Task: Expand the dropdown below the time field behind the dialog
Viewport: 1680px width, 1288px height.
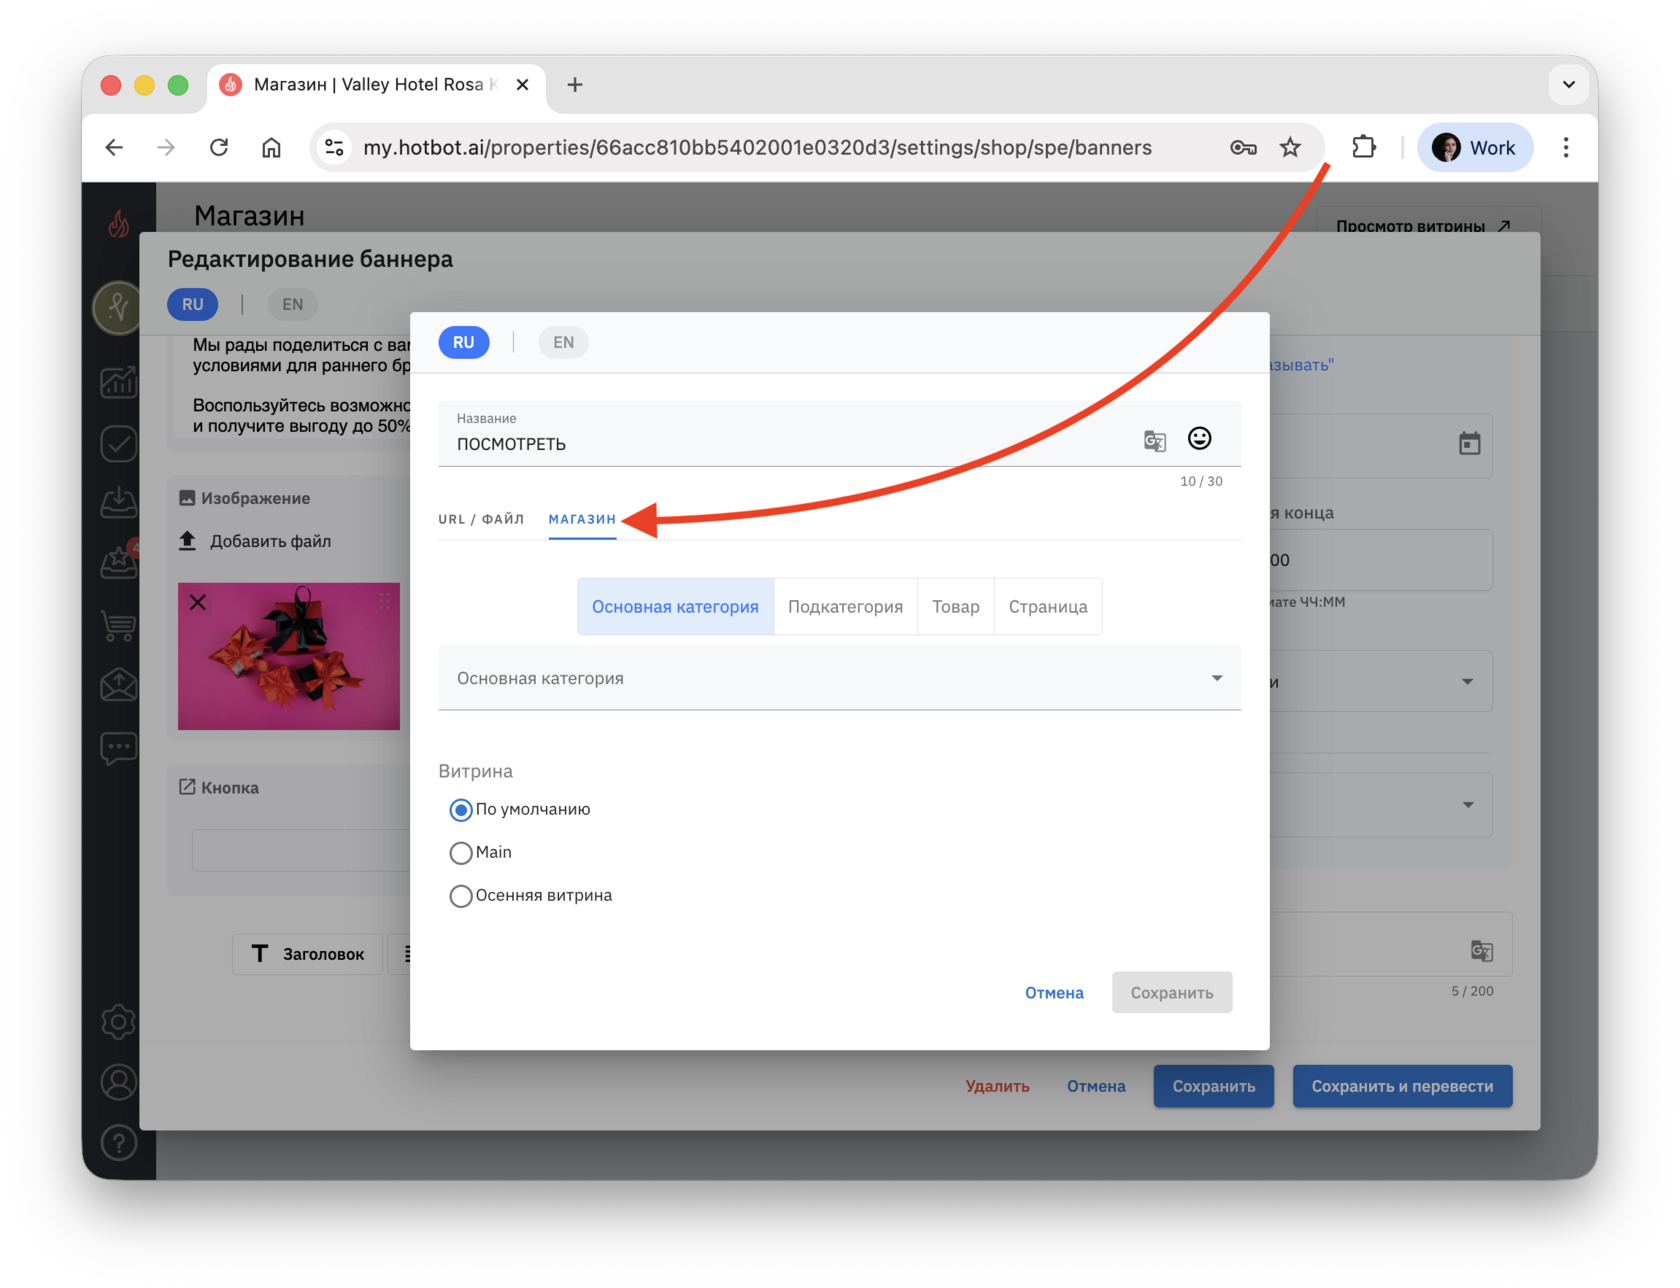Action: [1467, 682]
